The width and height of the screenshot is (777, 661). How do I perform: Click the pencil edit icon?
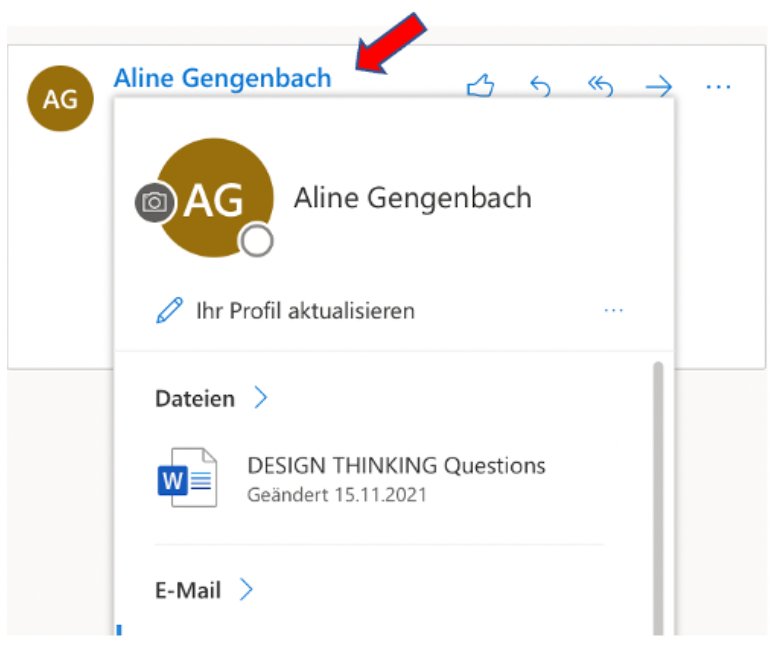click(x=170, y=311)
